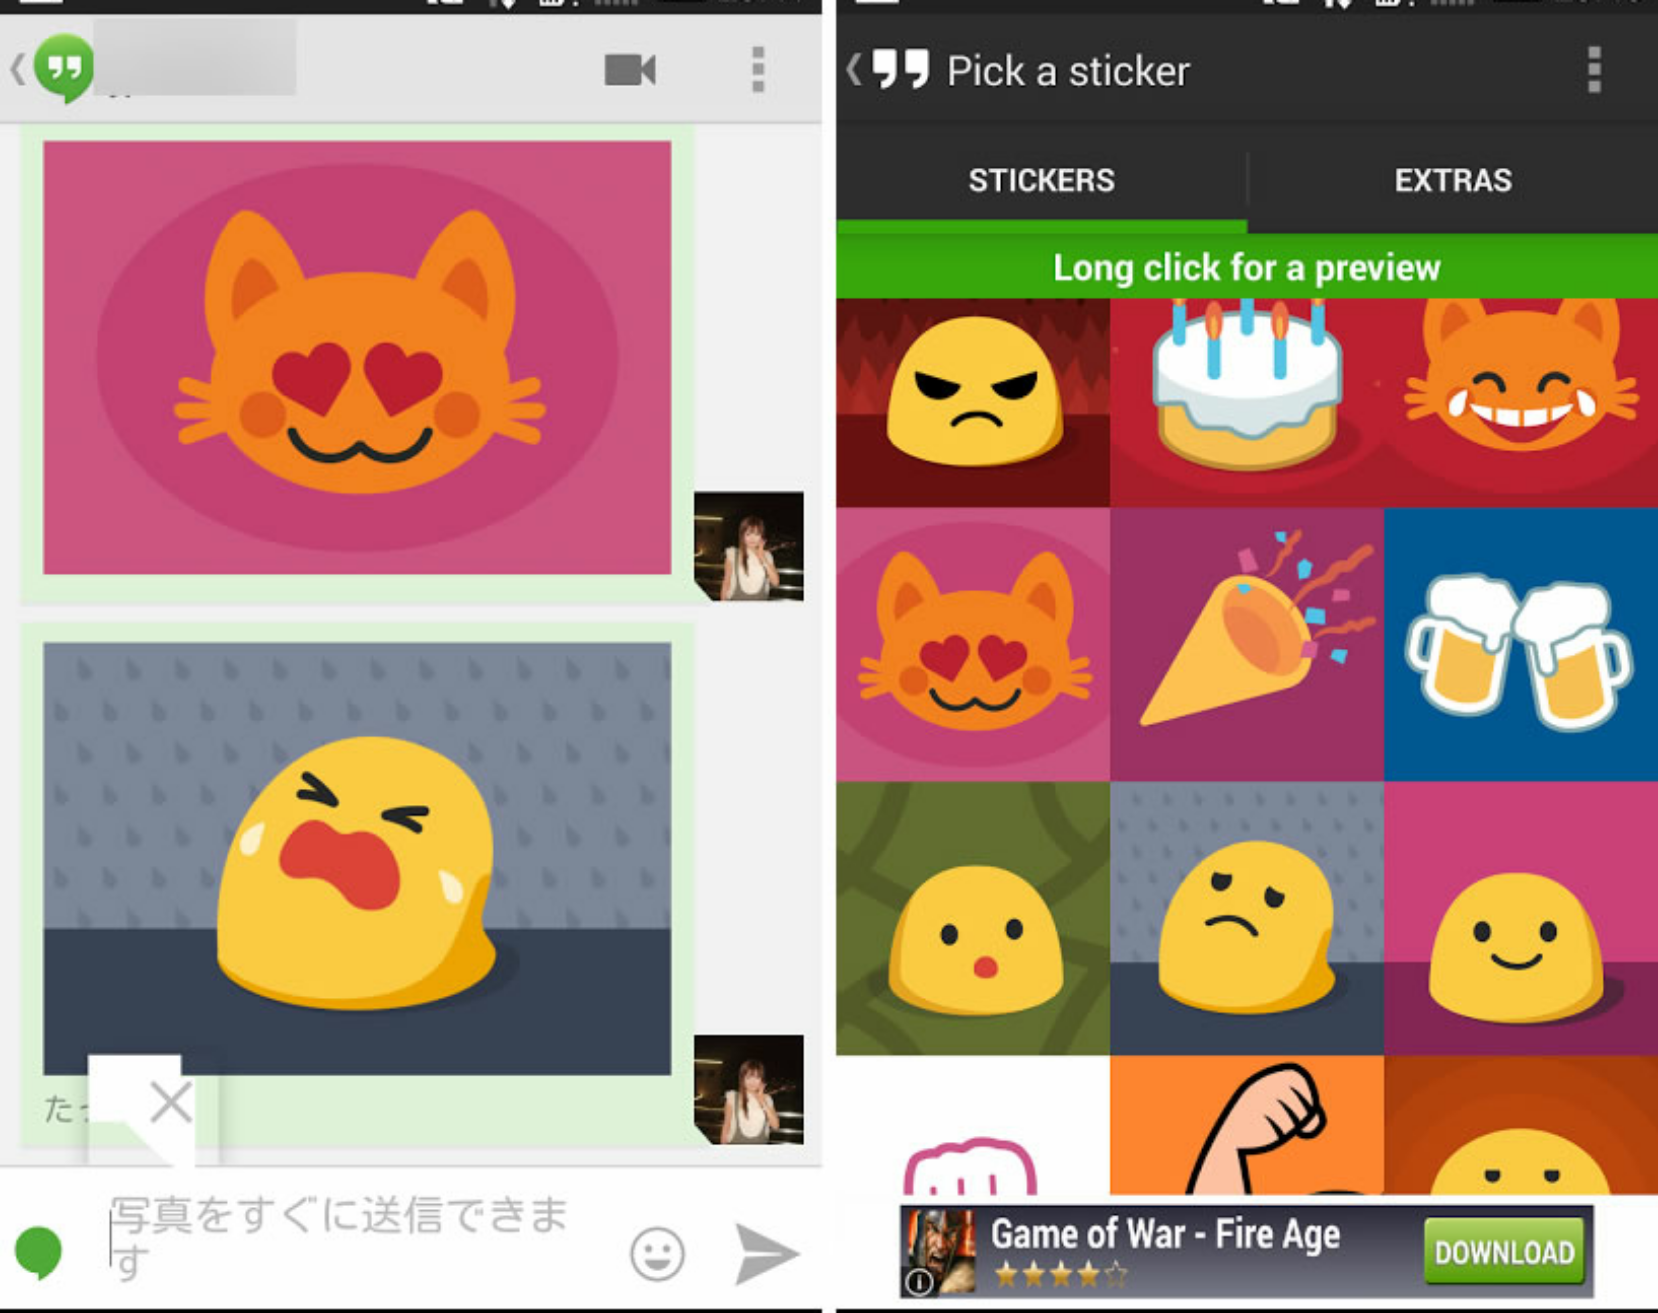The image size is (1658, 1313).
Task: Tap the avatar beside the cat sticker
Action: (749, 546)
